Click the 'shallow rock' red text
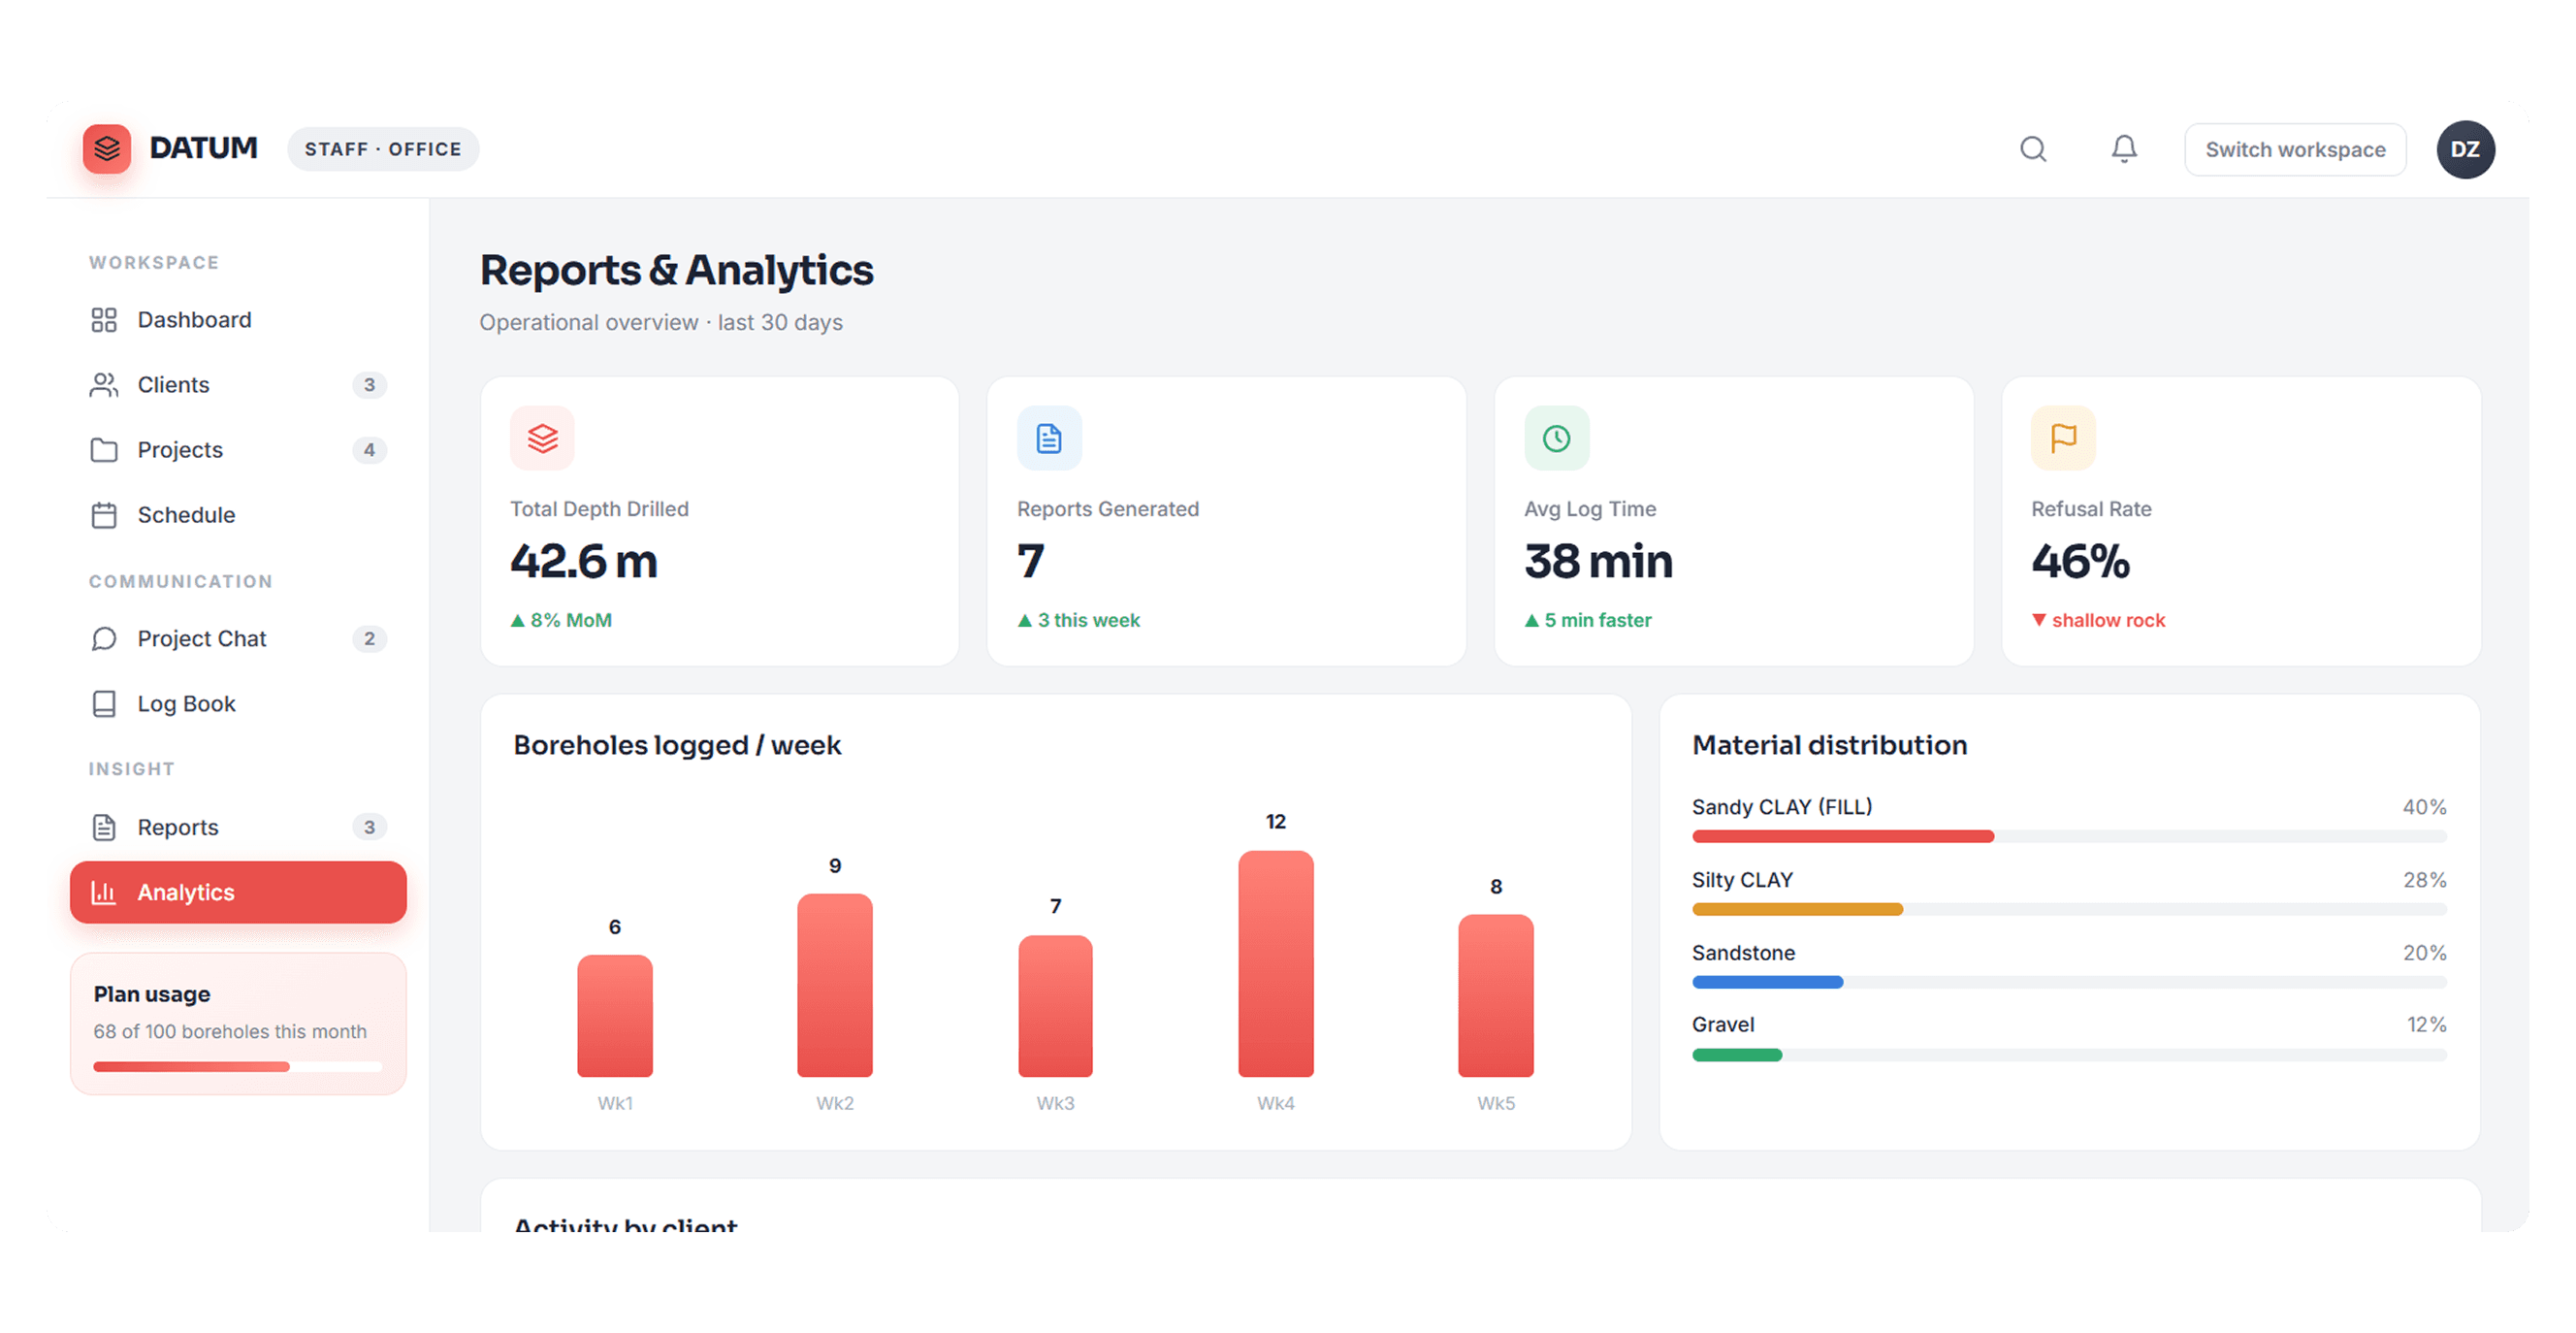This screenshot has height=1333, width=2576. tap(2108, 620)
